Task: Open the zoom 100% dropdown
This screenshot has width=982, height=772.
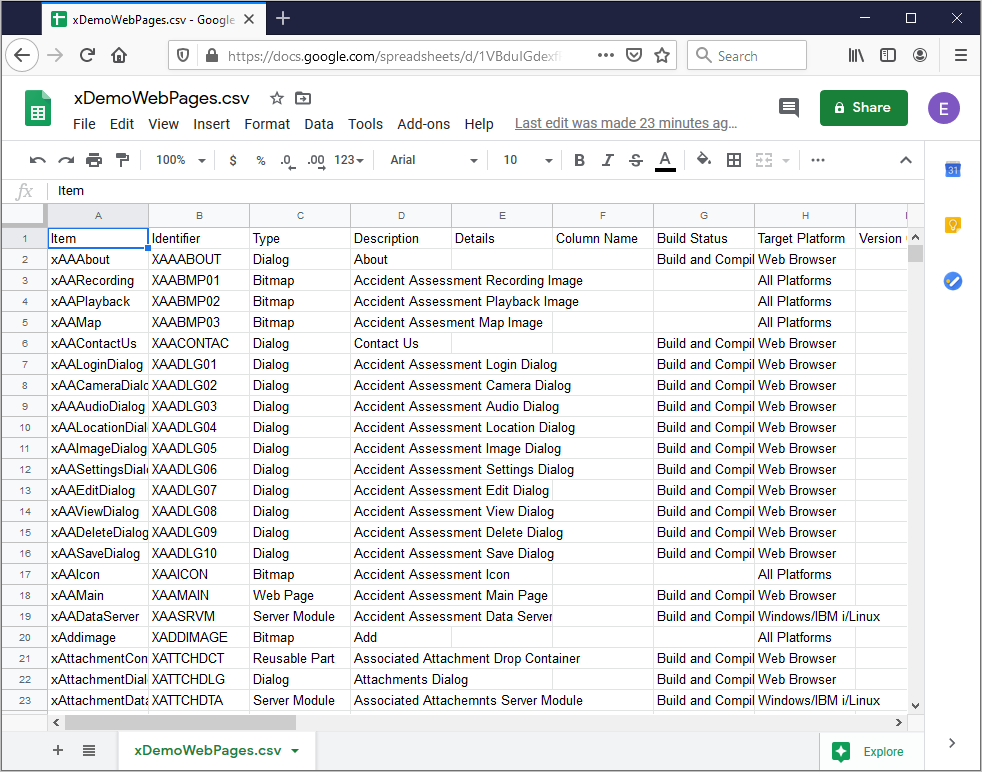Action: click(180, 160)
